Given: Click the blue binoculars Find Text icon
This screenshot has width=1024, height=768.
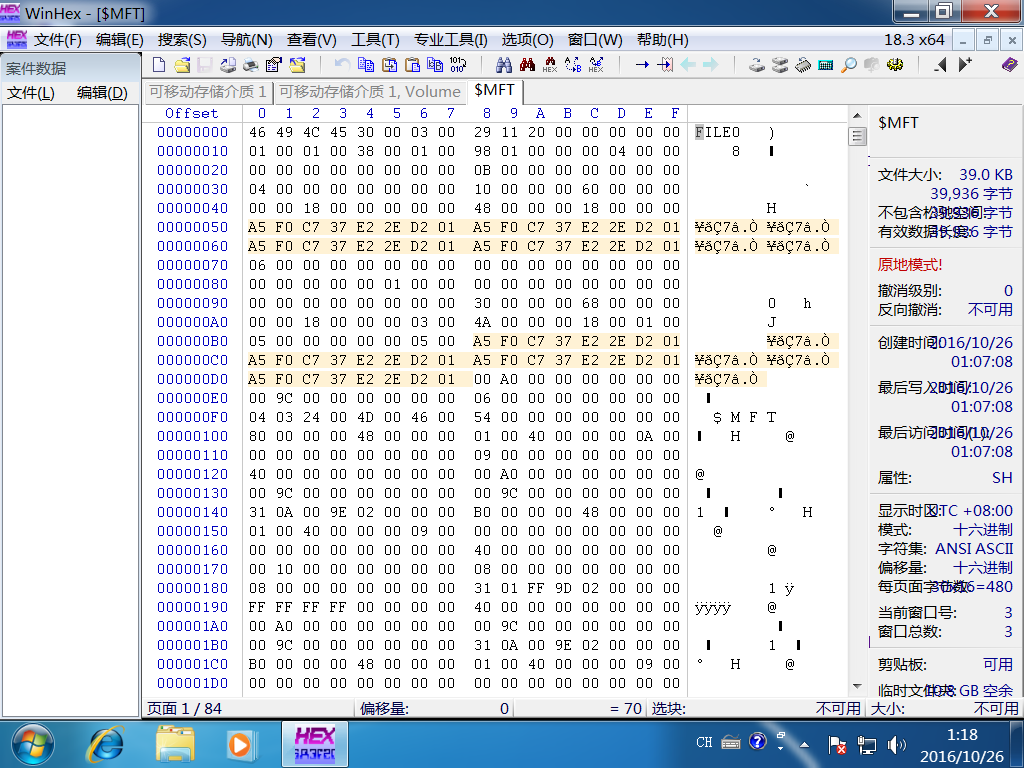Looking at the screenshot, I should point(504,65).
